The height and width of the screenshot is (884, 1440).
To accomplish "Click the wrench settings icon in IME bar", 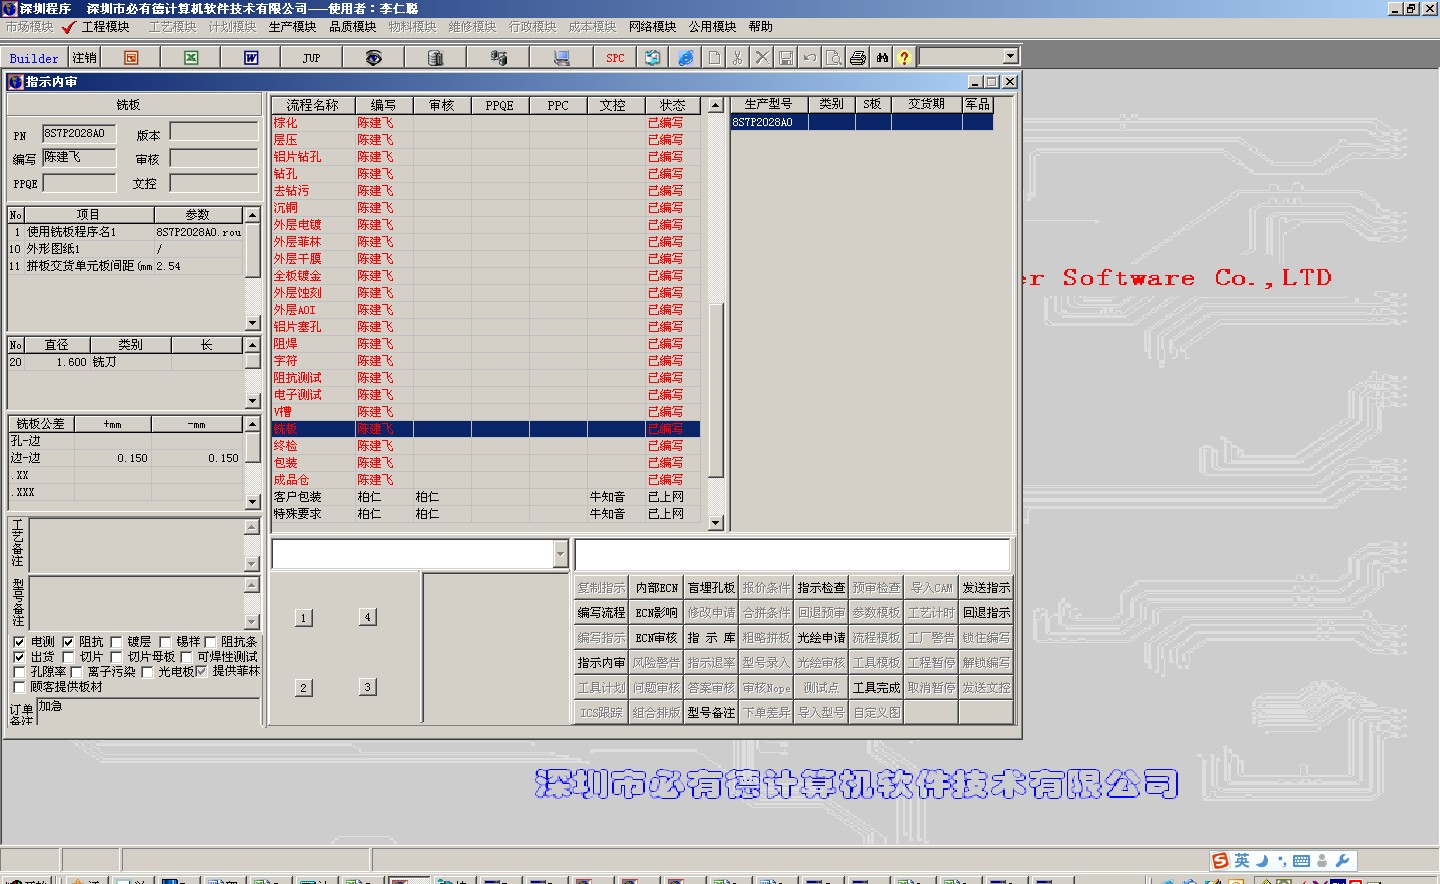I will 1342,861.
